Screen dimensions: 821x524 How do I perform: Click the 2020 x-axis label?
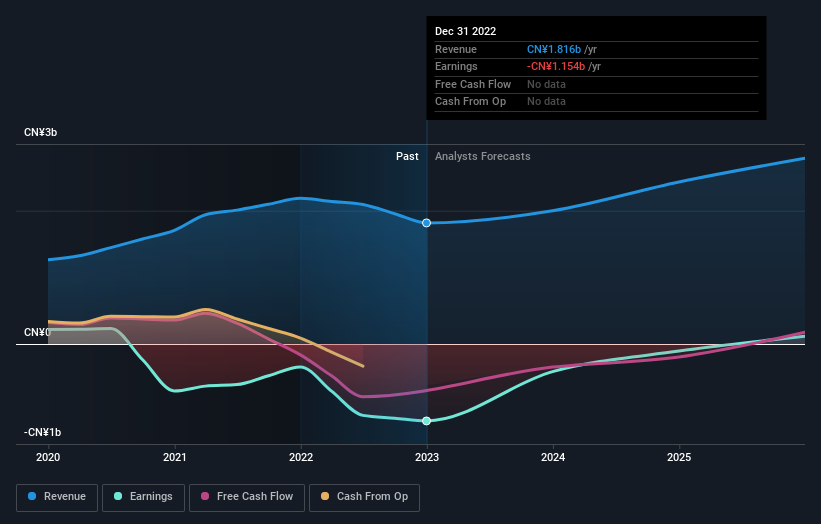[x=48, y=458]
